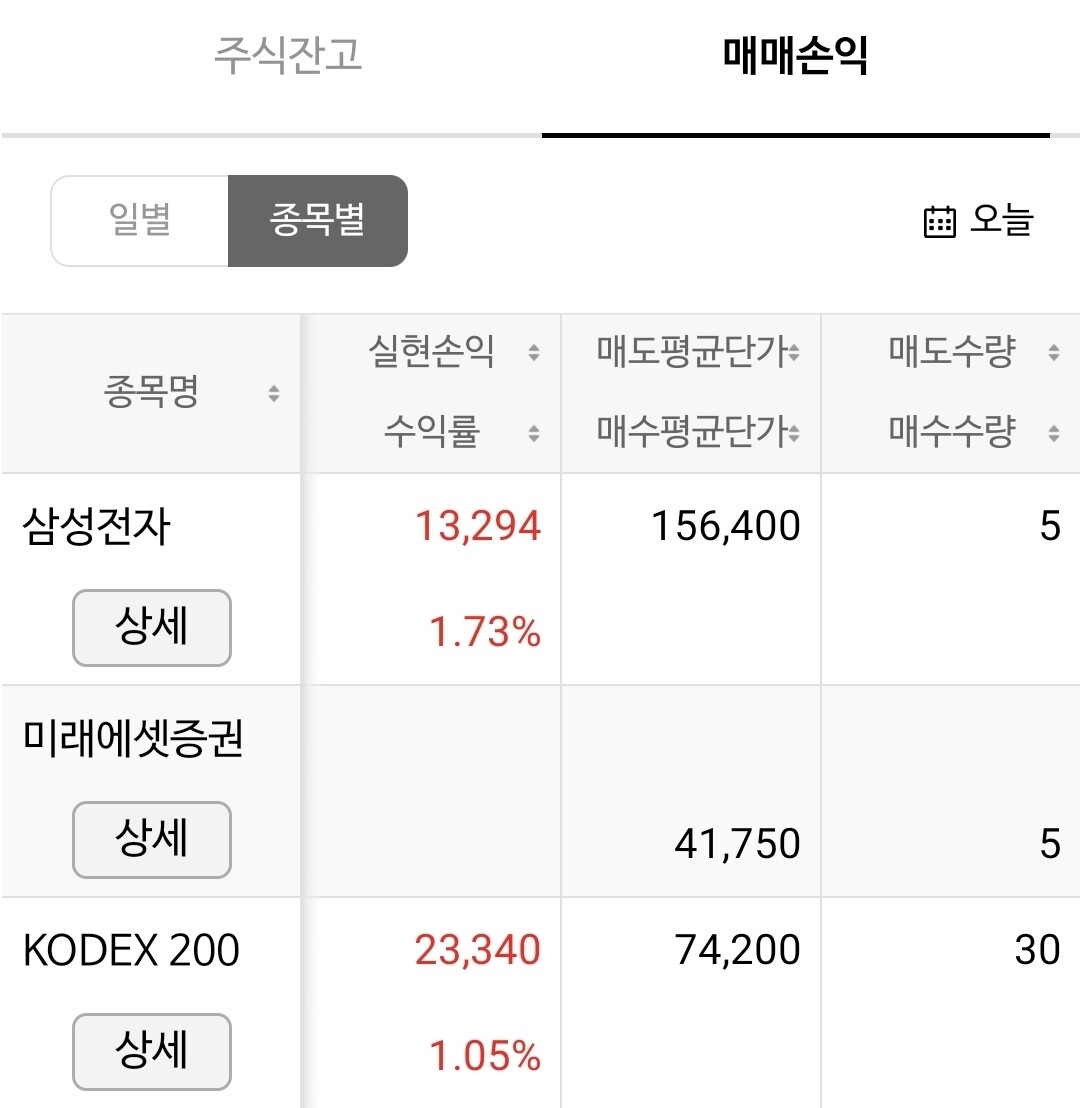Sort by 매수수량 arrows
Viewport: 1080px width, 1108px height.
coord(1053,434)
